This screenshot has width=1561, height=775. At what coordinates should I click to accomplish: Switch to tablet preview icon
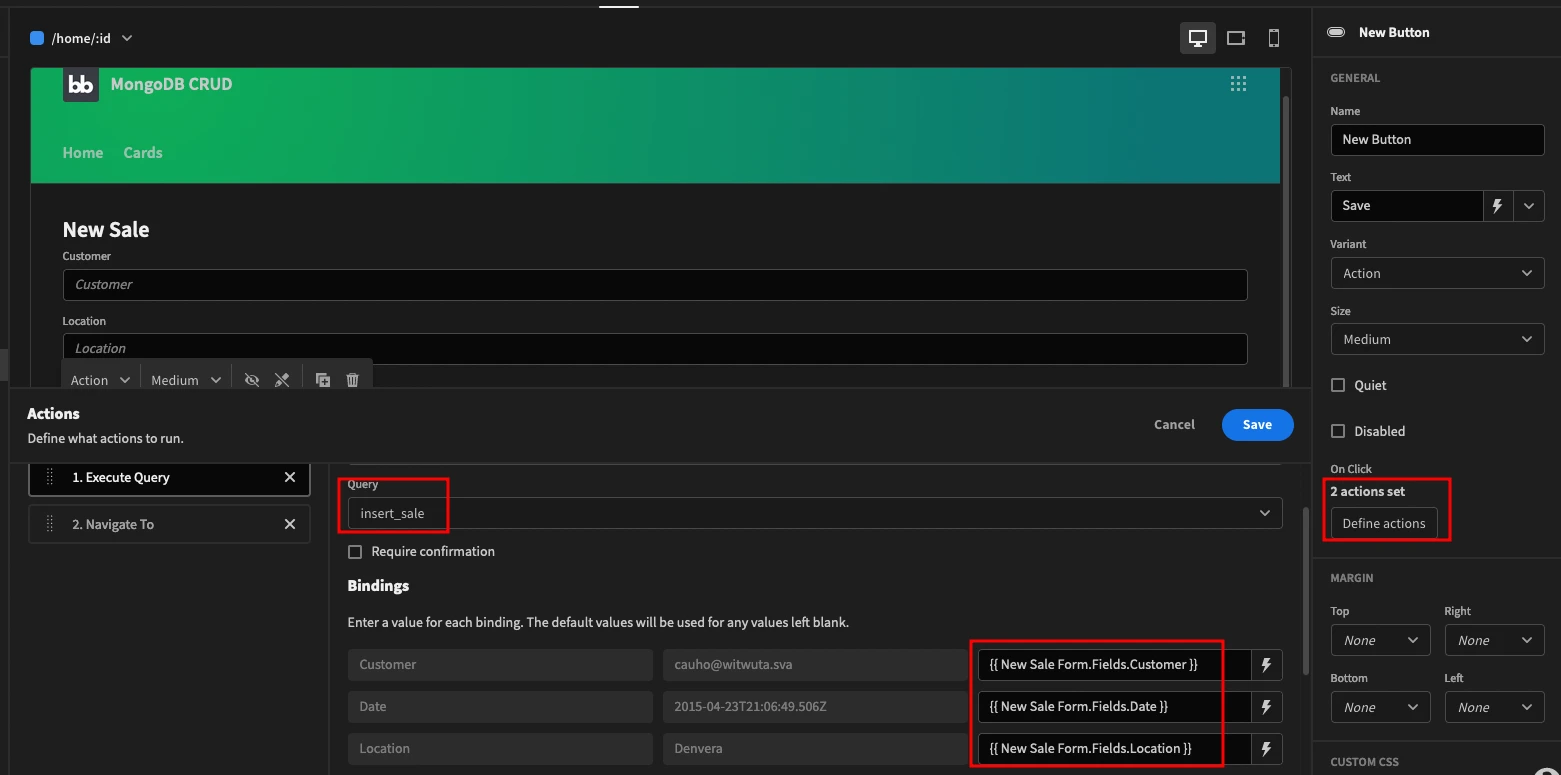click(x=1236, y=38)
